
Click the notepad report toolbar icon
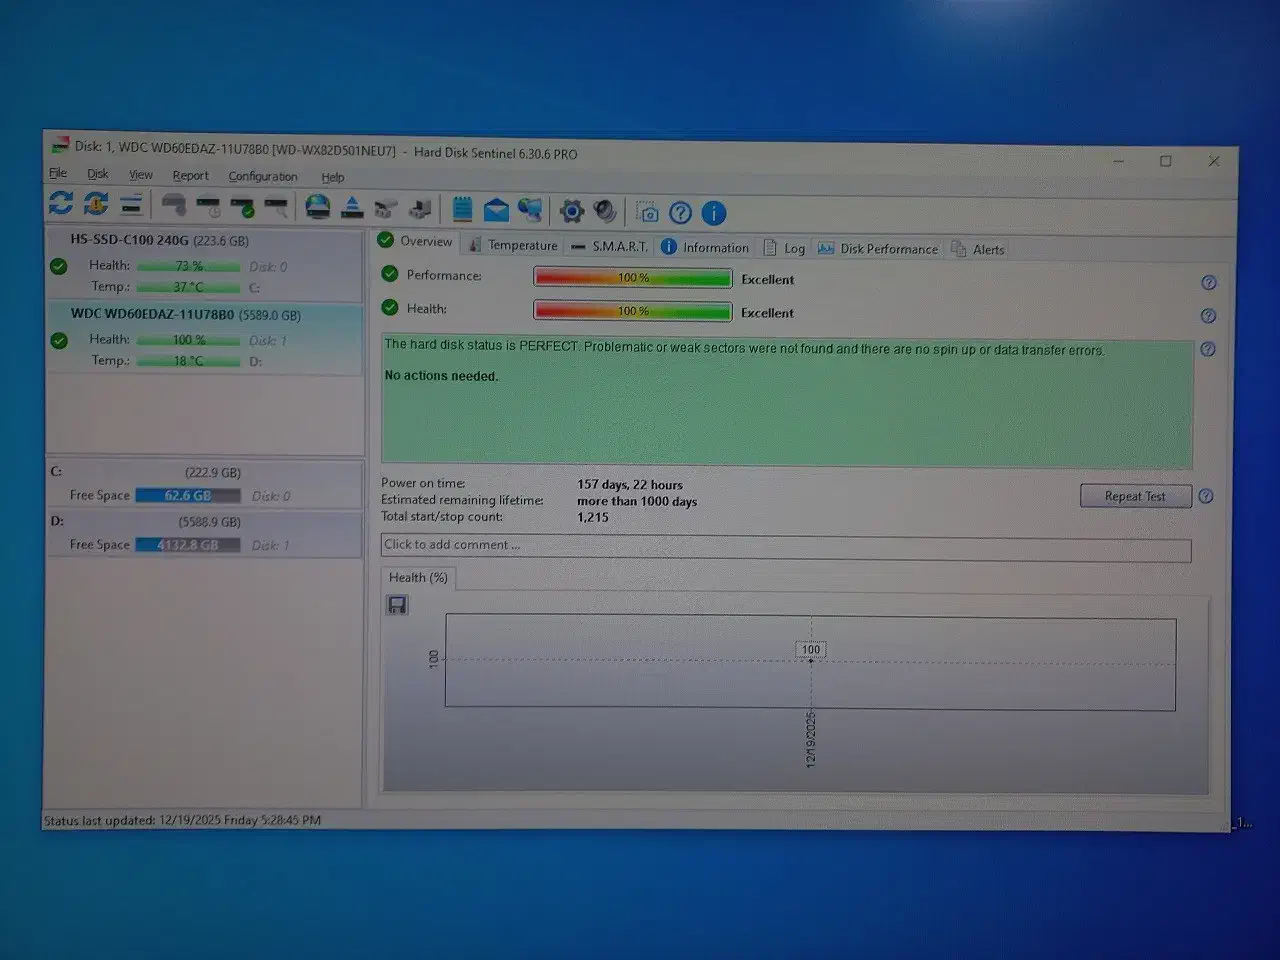pos(462,209)
